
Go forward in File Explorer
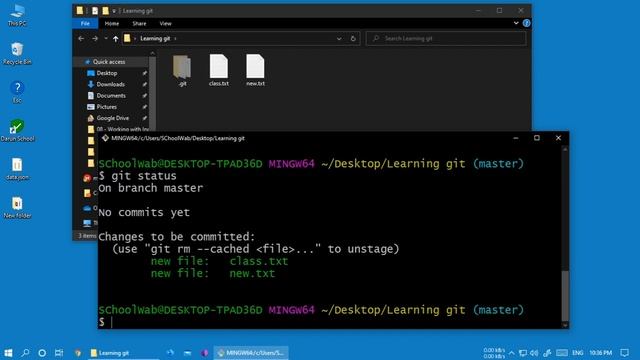click(95, 38)
